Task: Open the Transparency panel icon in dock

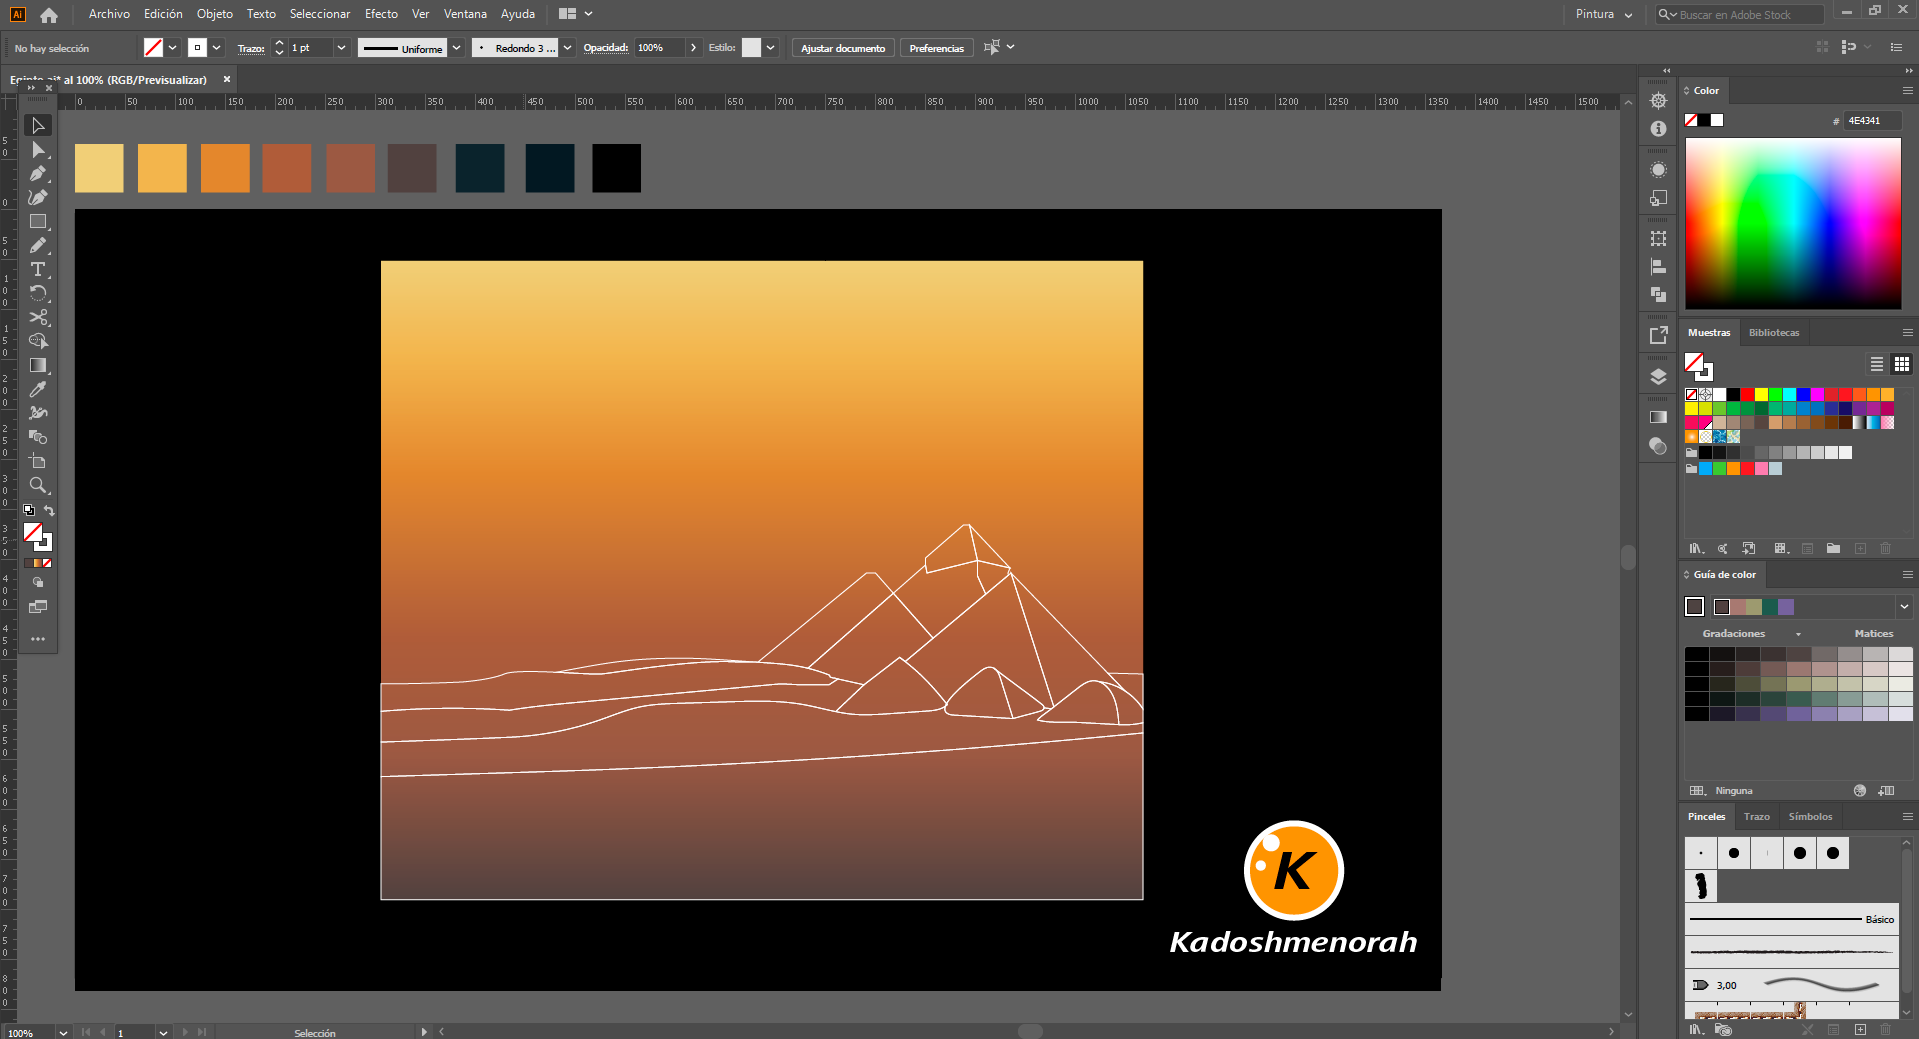Action: coord(1658,445)
